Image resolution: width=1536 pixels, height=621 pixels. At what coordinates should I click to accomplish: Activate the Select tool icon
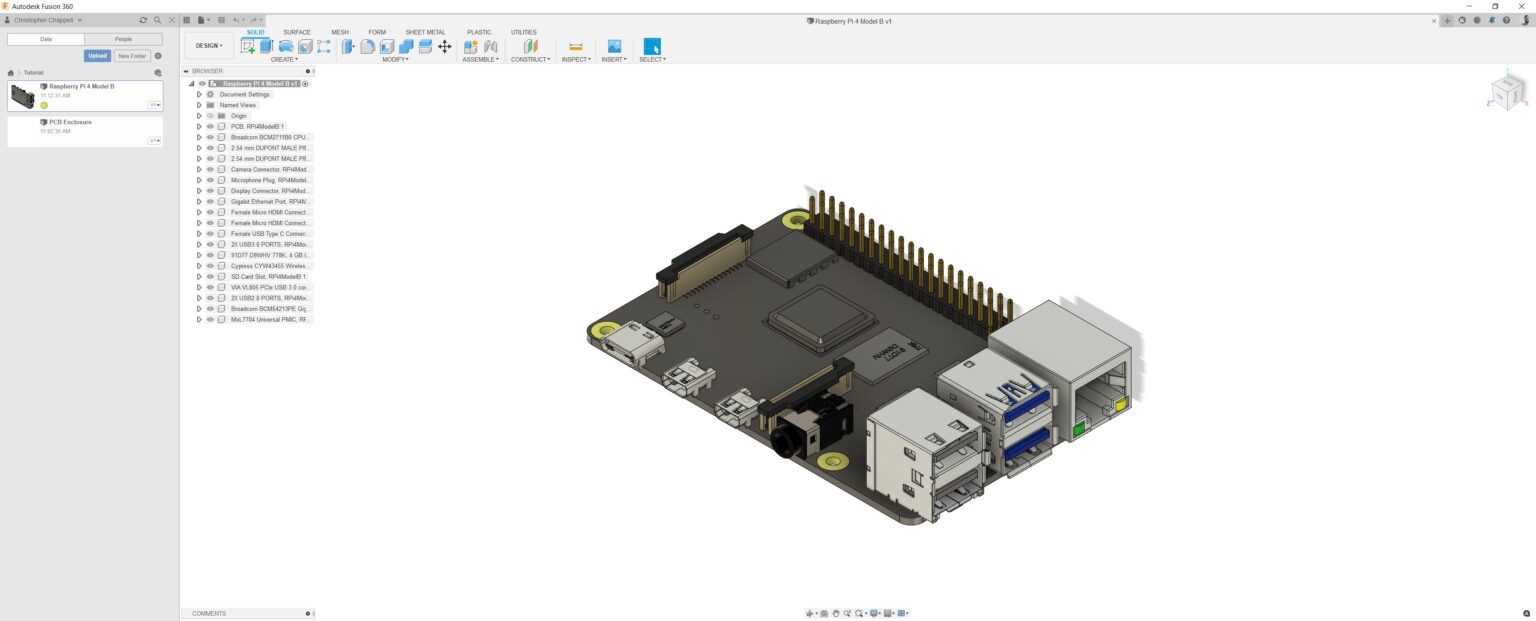(x=652, y=46)
